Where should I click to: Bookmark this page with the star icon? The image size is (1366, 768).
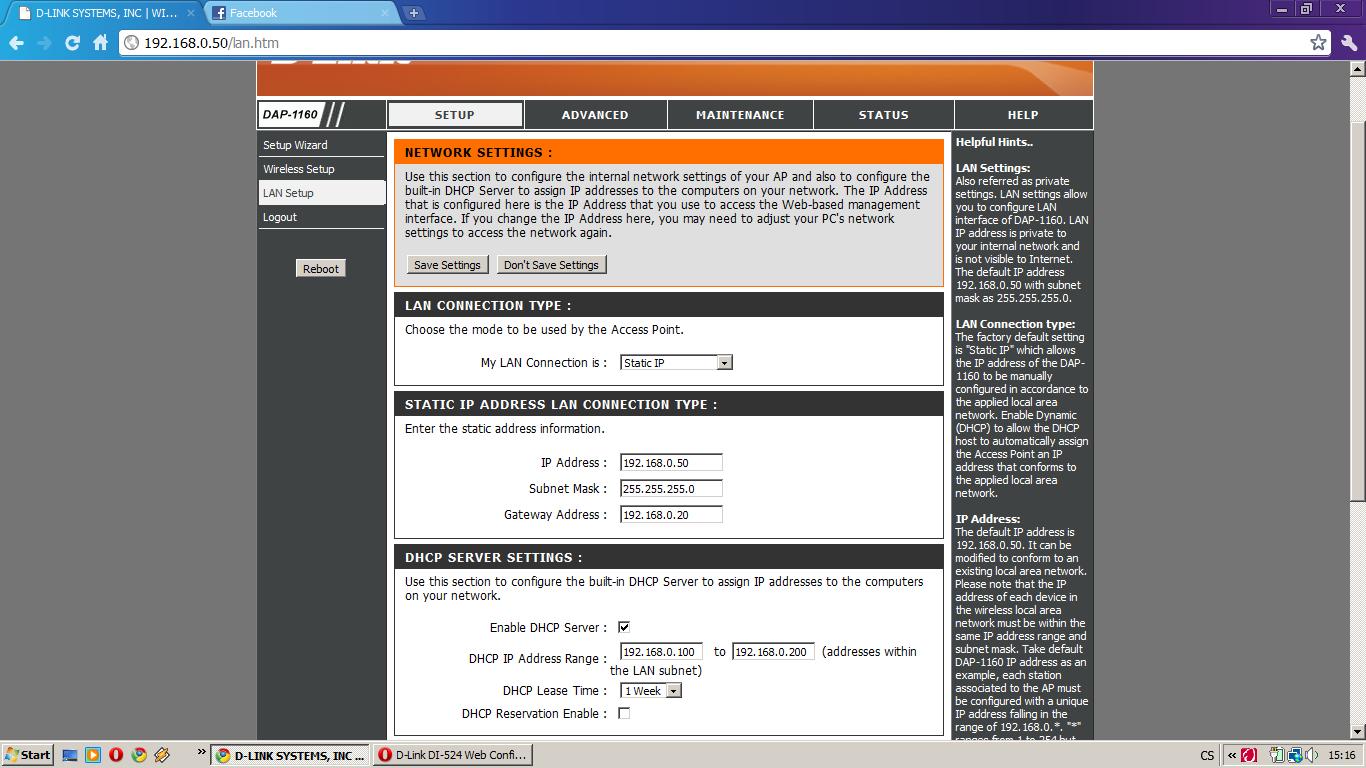click(1318, 42)
